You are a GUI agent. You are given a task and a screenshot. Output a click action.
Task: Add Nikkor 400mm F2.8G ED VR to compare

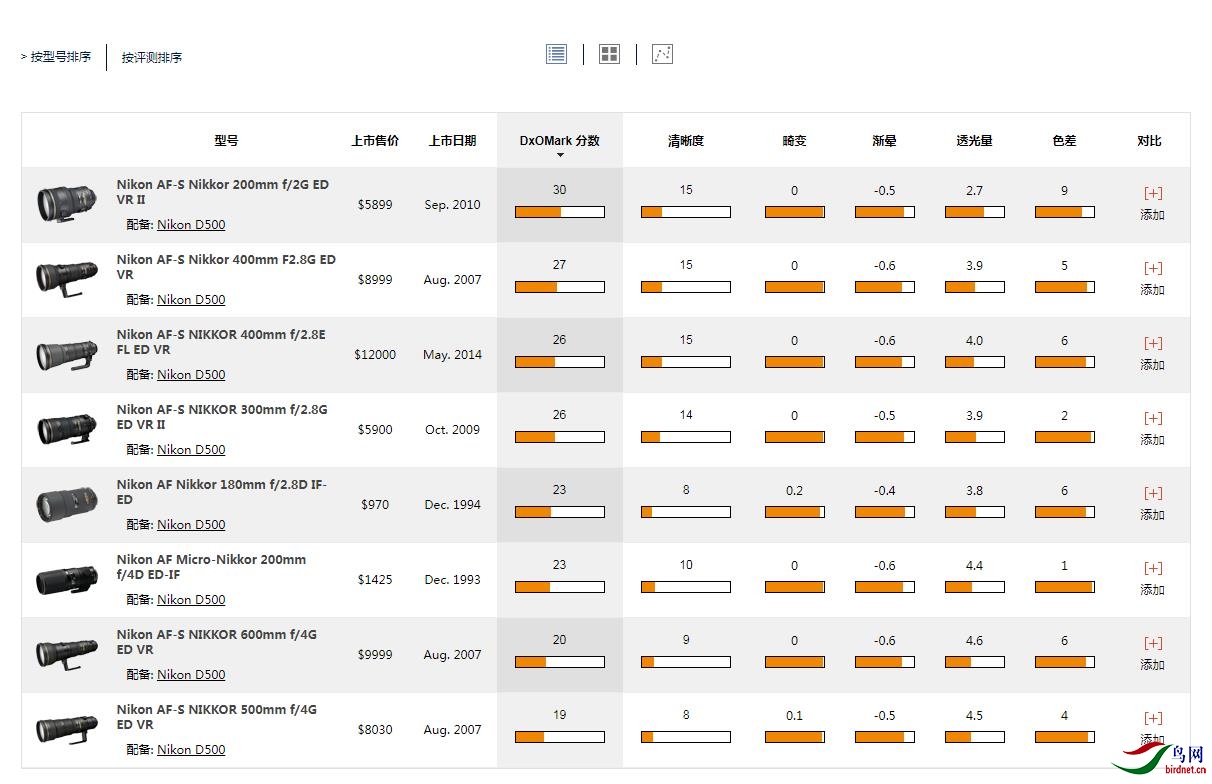tap(1152, 268)
